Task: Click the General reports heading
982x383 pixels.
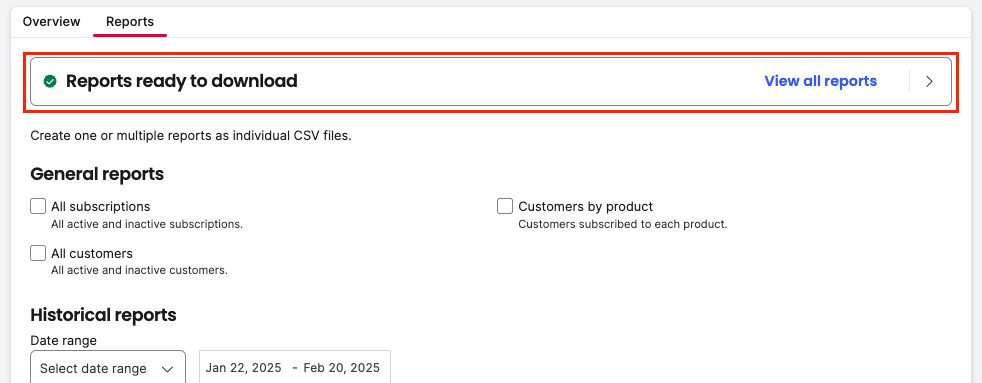Action: [97, 174]
